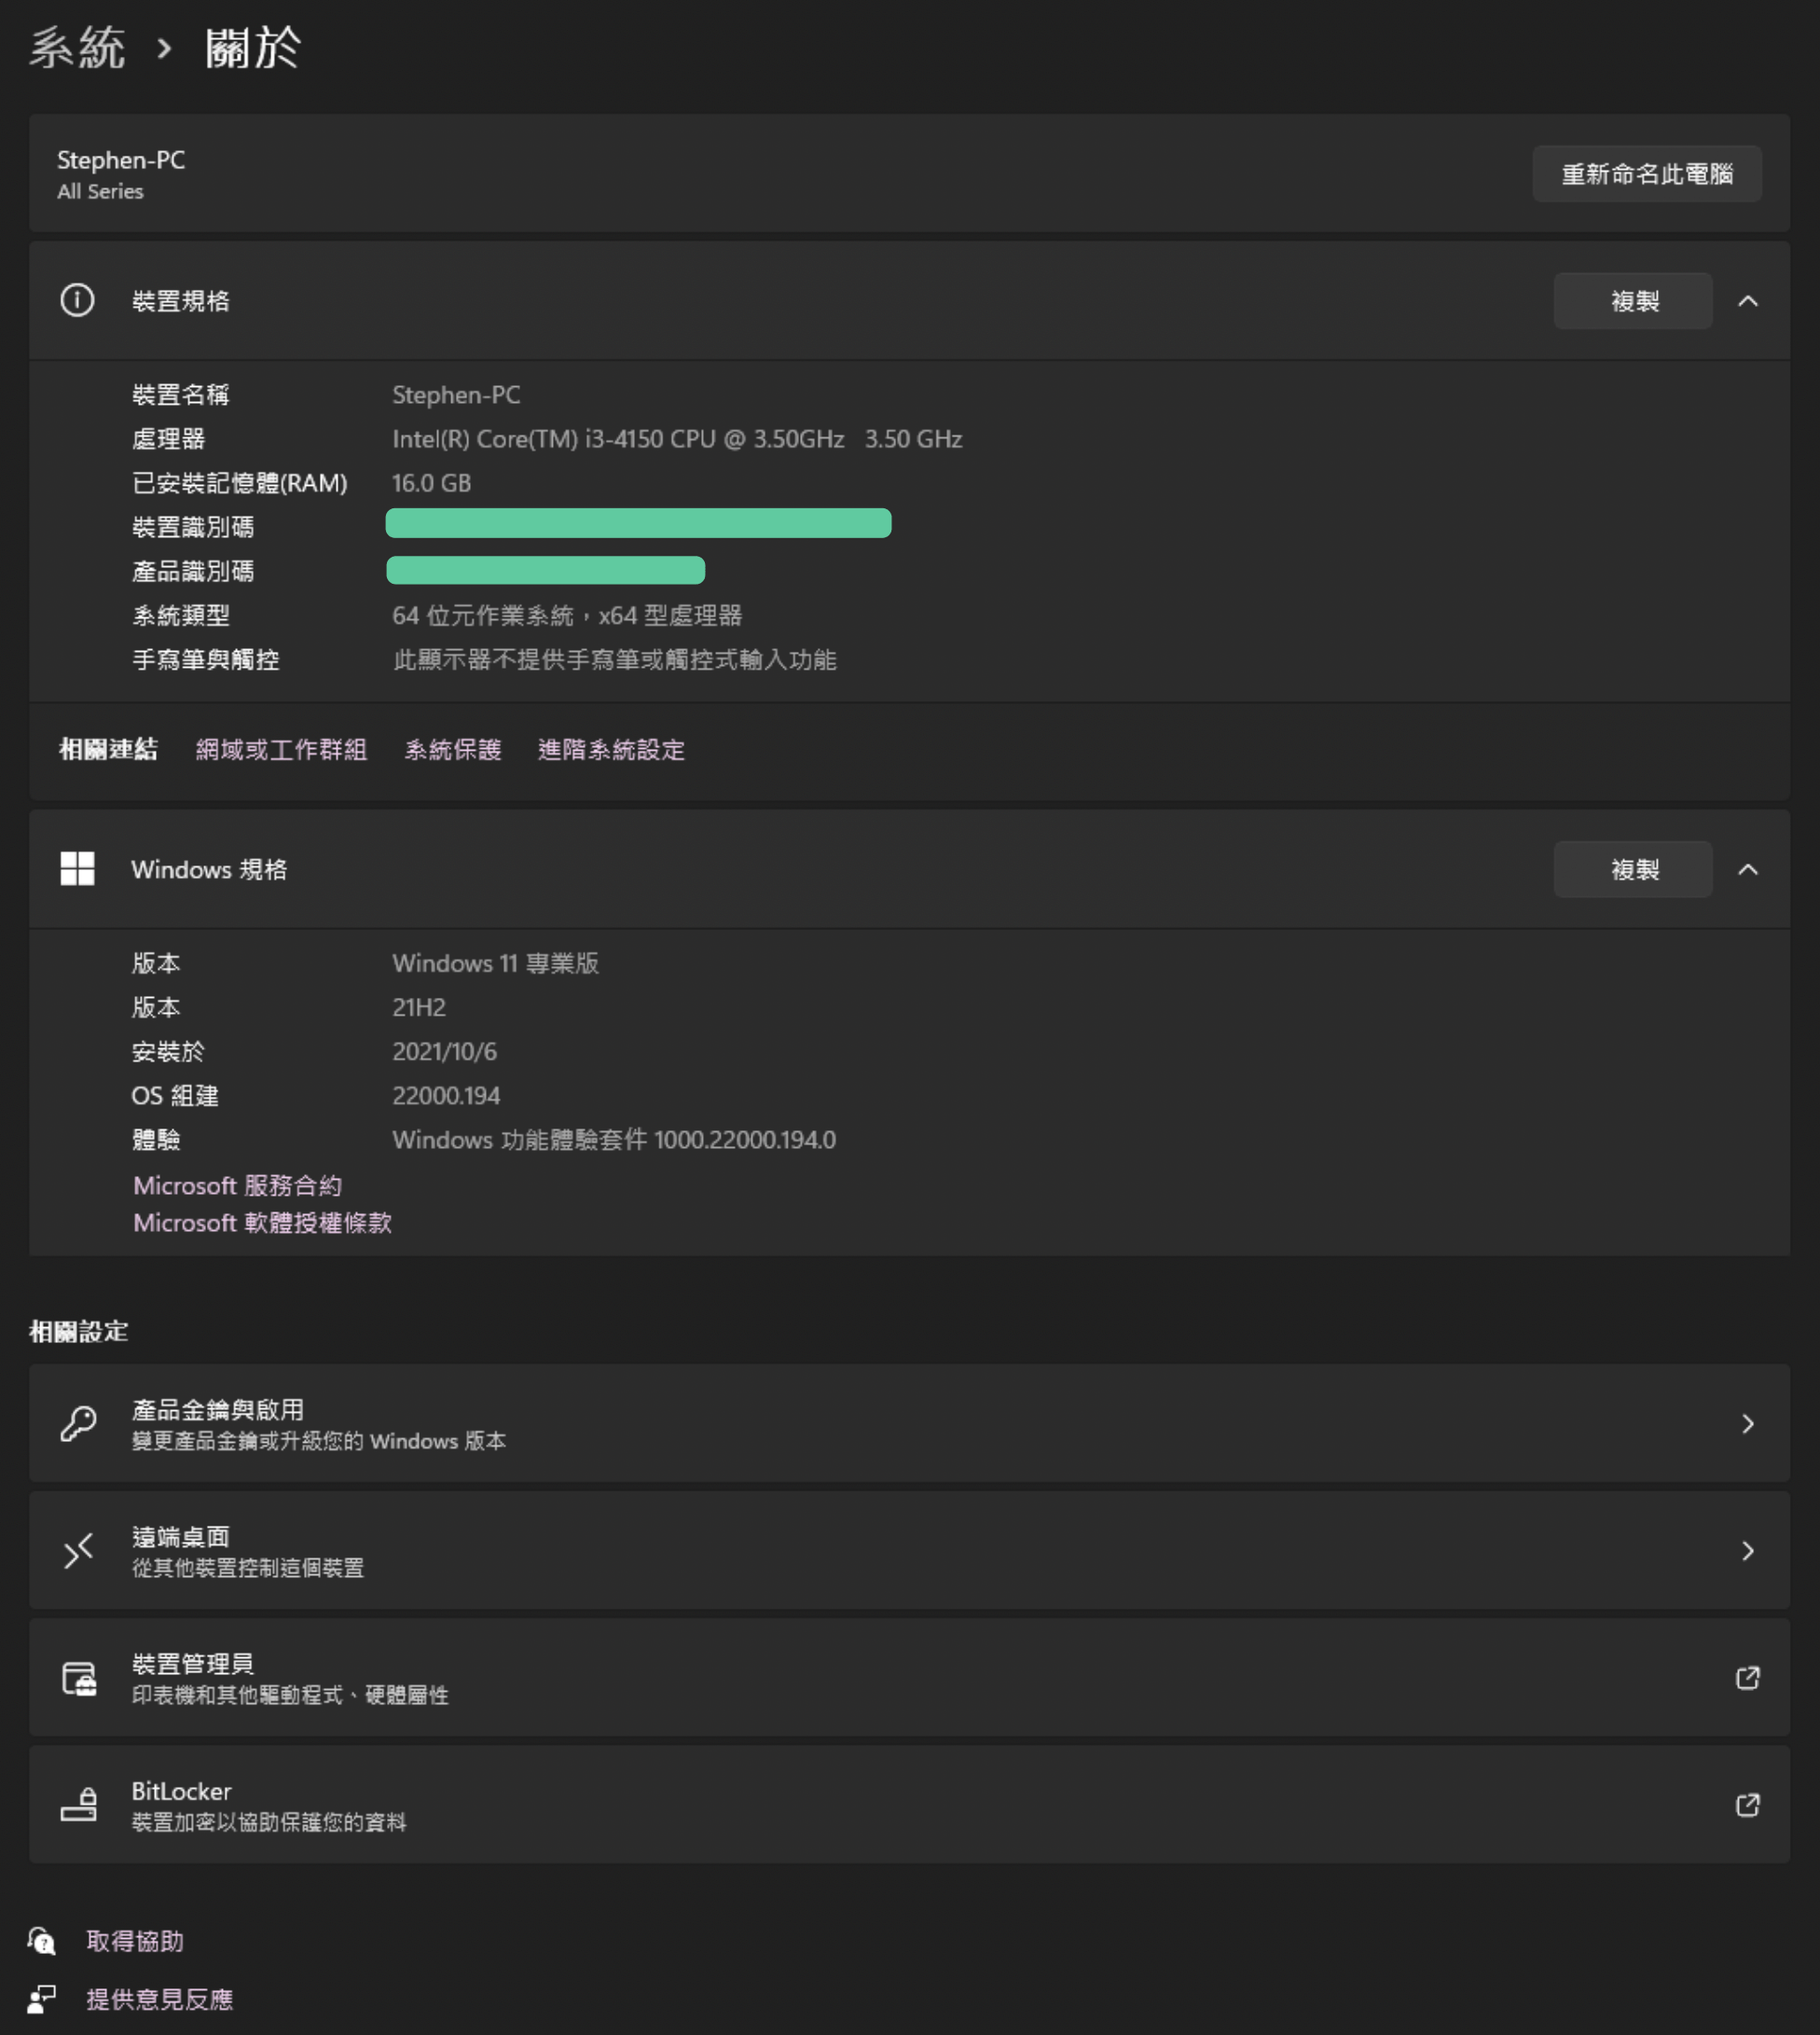Viewport: 1820px width, 2035px height.
Task: Open 提供意見反應 link
Action: (x=159, y=1999)
